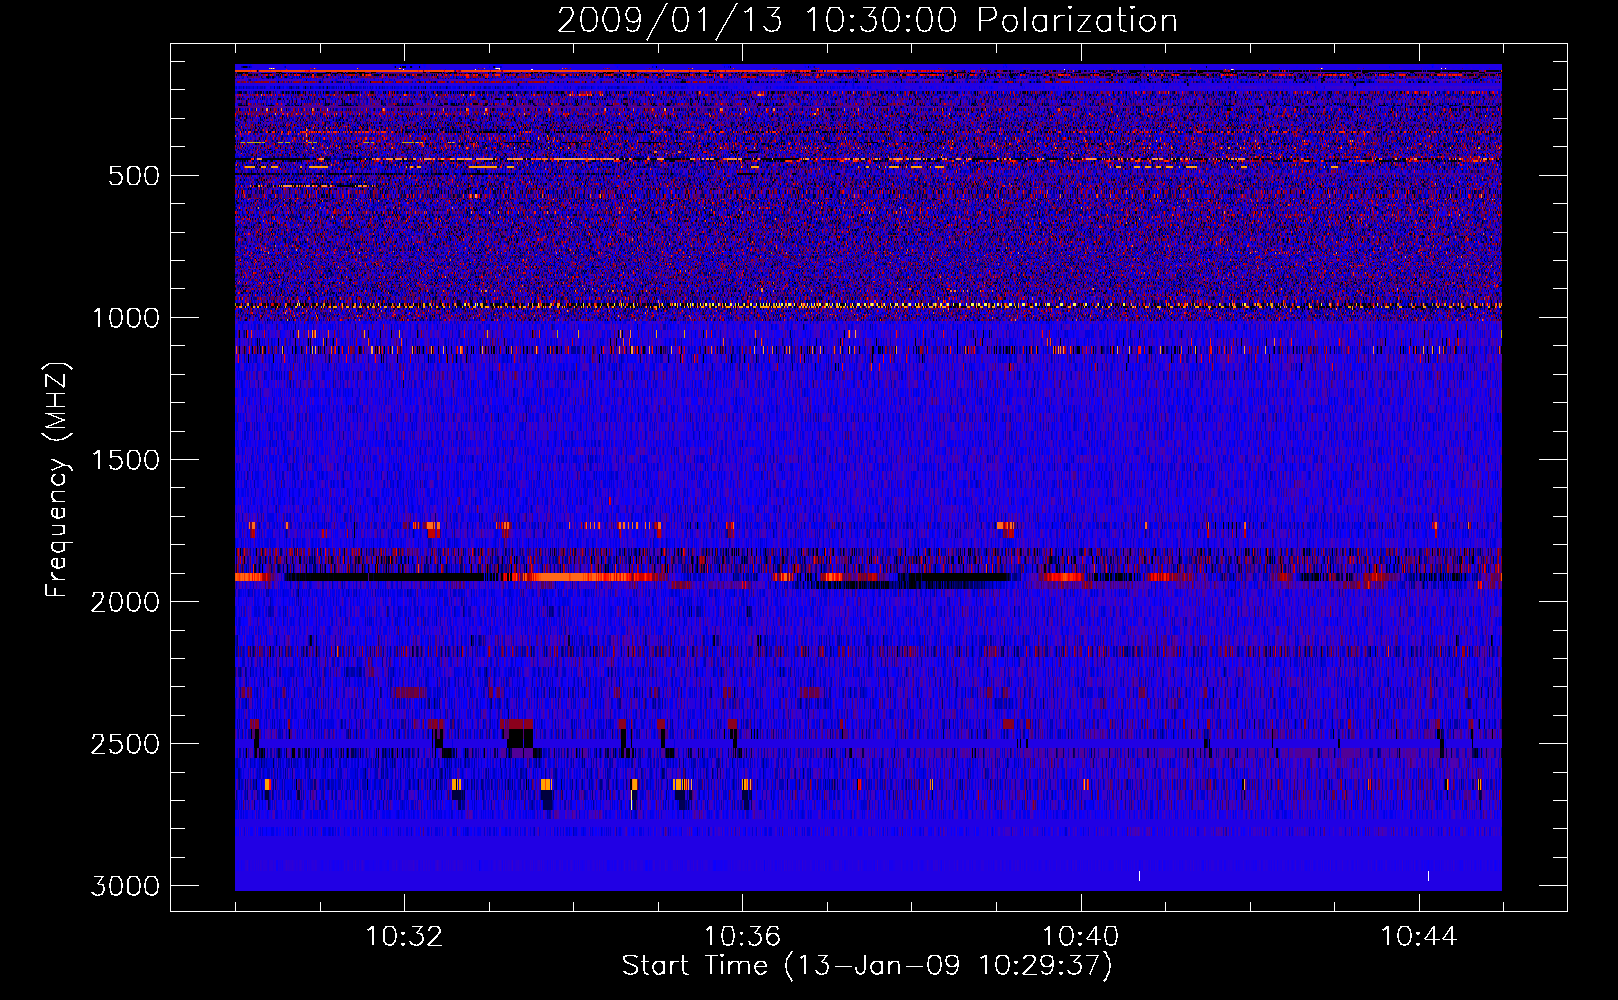1618x1000 pixels.
Task: Click the 10:44 time tick label
Action: tap(1418, 937)
